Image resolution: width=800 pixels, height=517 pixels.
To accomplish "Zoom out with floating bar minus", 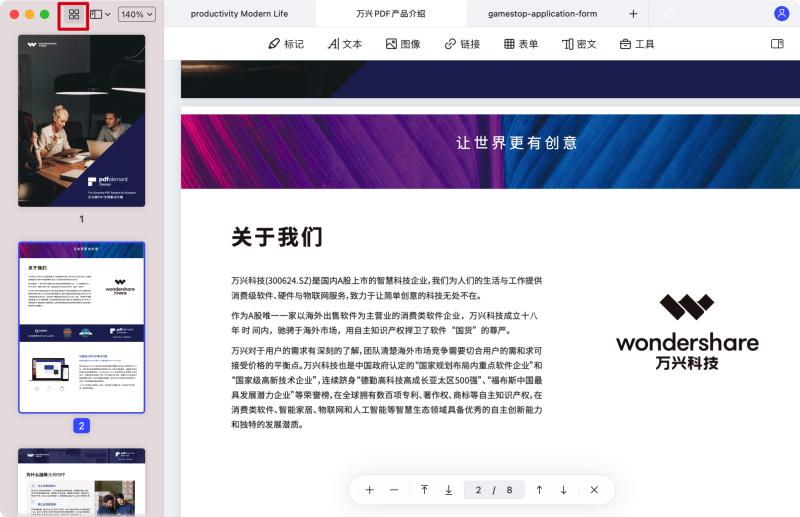I will 394,490.
